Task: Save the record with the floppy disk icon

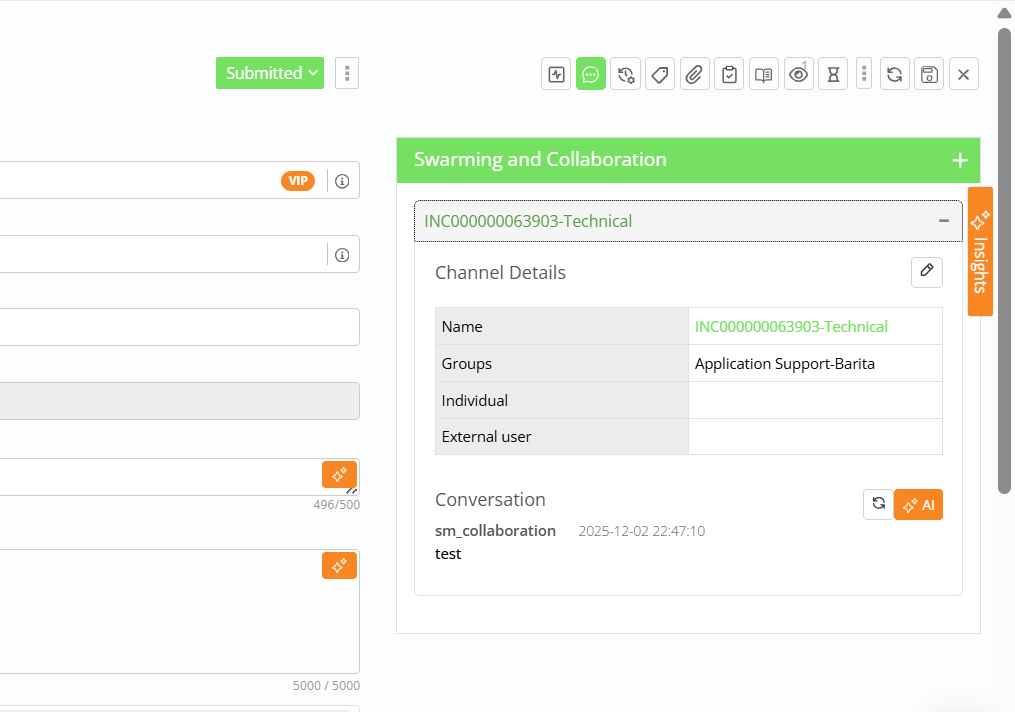Action: (x=929, y=74)
